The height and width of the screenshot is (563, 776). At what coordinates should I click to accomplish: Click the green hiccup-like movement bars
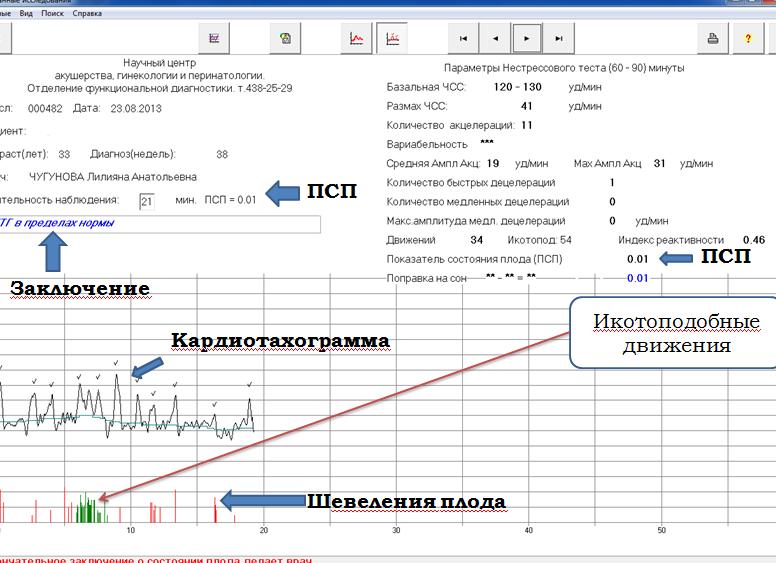[x=90, y=508]
